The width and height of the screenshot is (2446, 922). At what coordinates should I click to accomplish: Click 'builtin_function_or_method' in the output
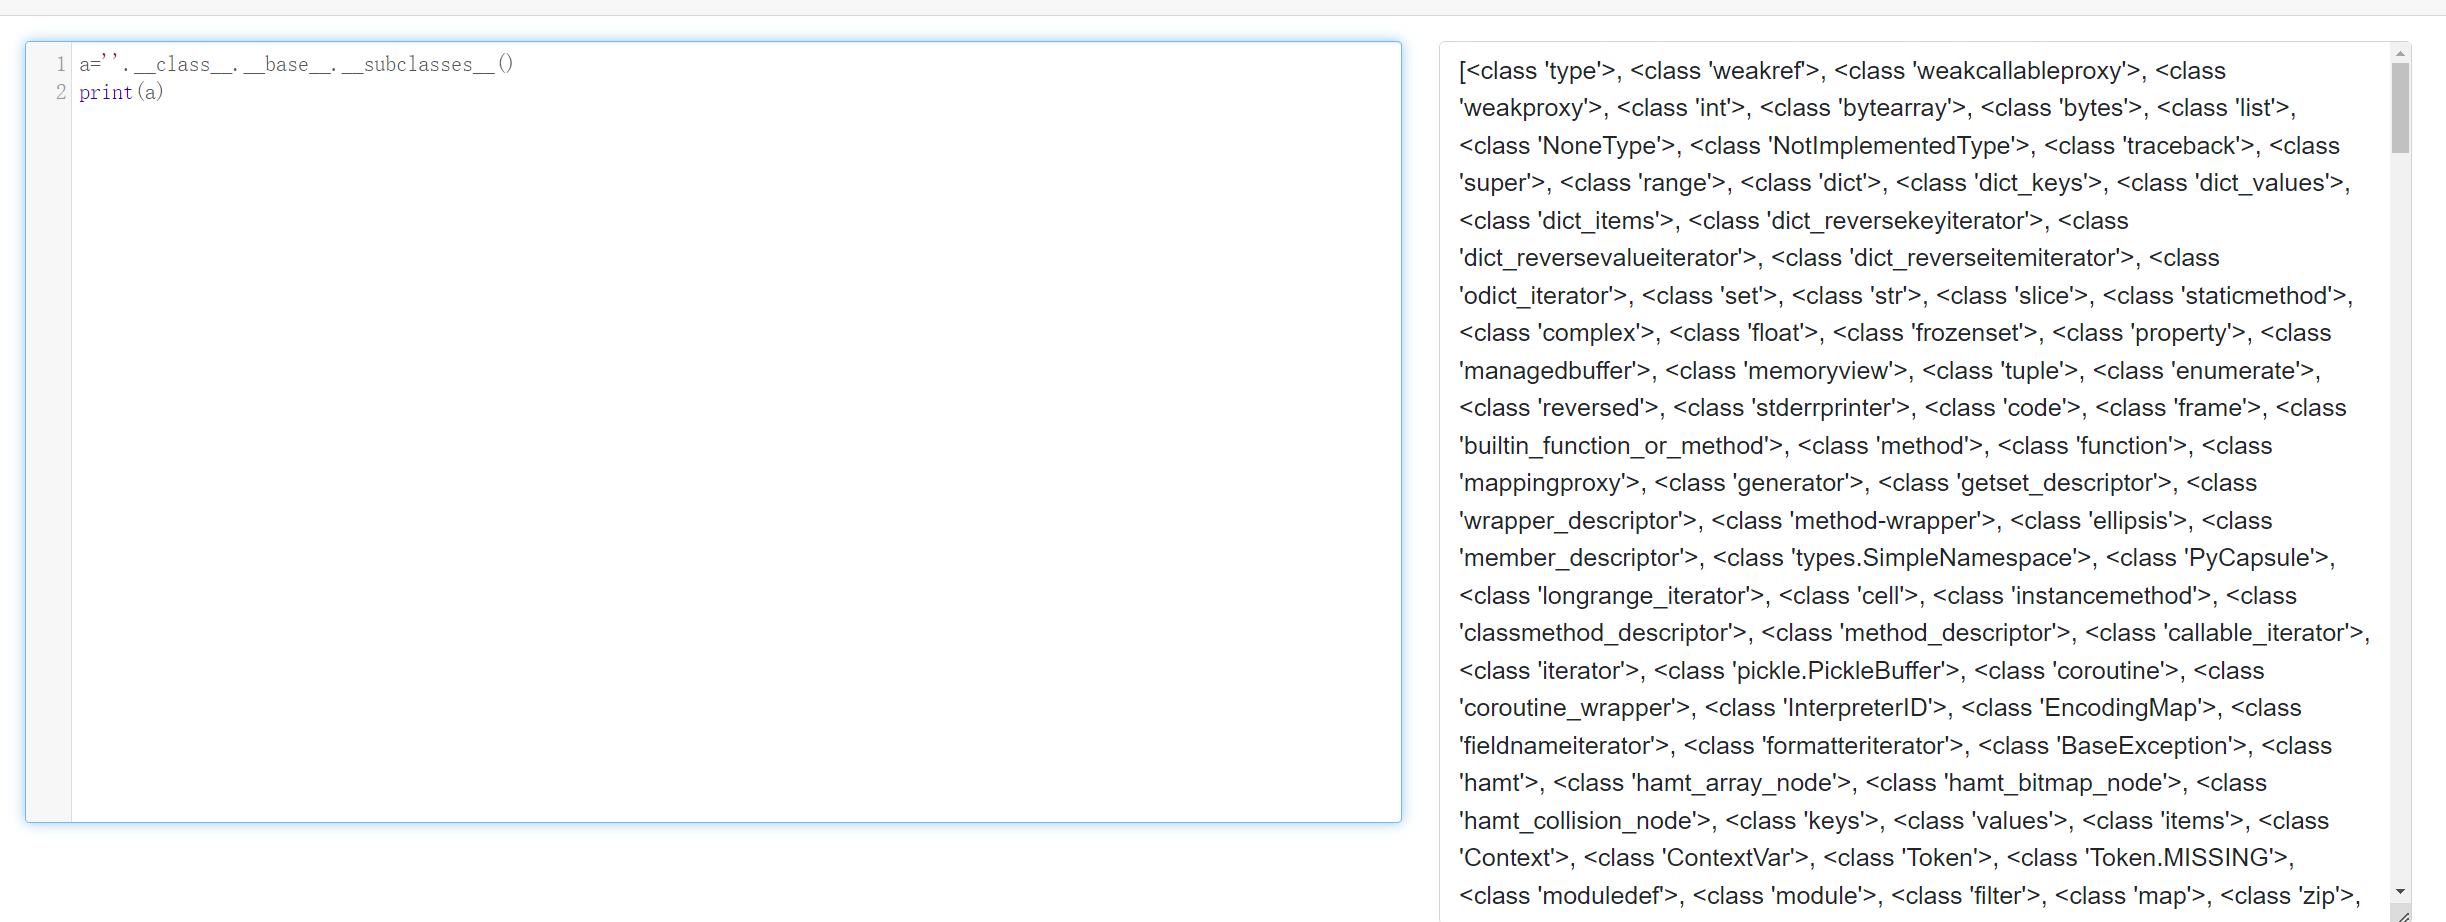tap(1614, 446)
